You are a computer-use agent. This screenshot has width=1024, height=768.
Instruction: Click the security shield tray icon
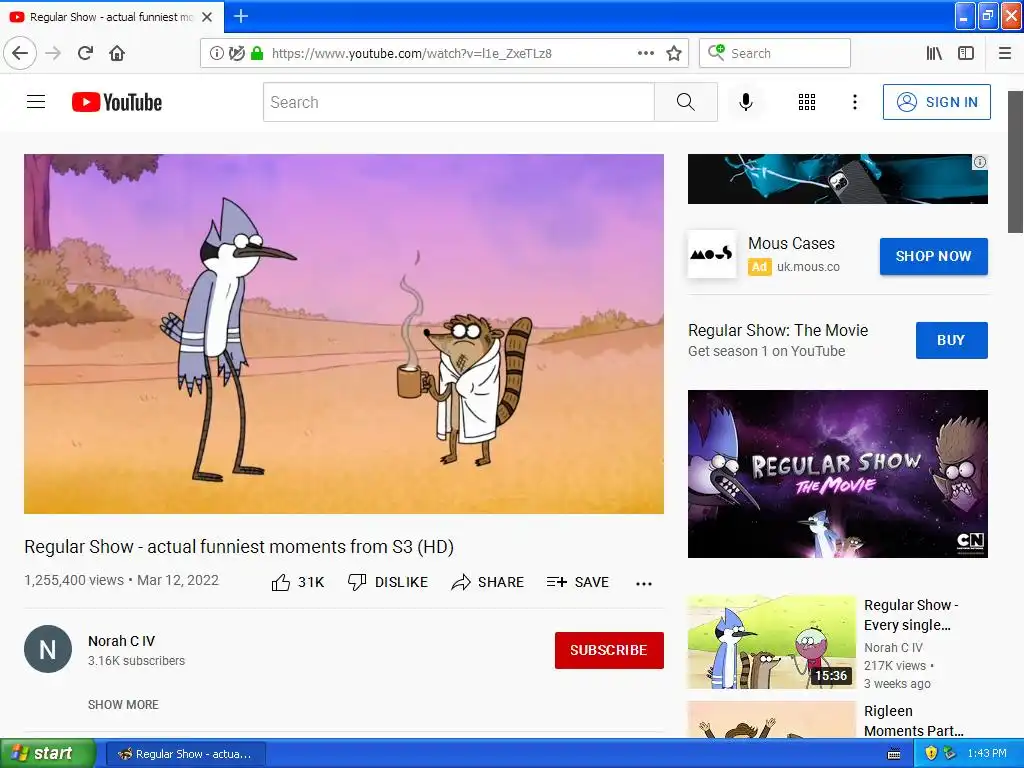point(930,754)
